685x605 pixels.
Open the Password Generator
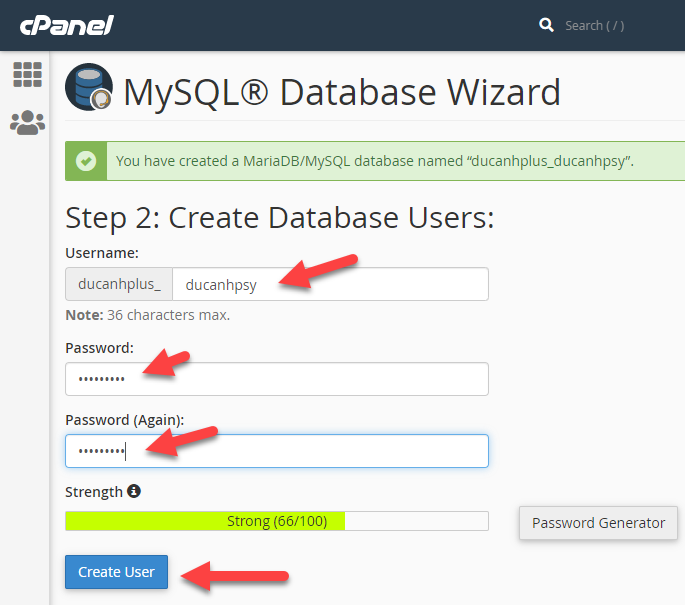coord(598,523)
